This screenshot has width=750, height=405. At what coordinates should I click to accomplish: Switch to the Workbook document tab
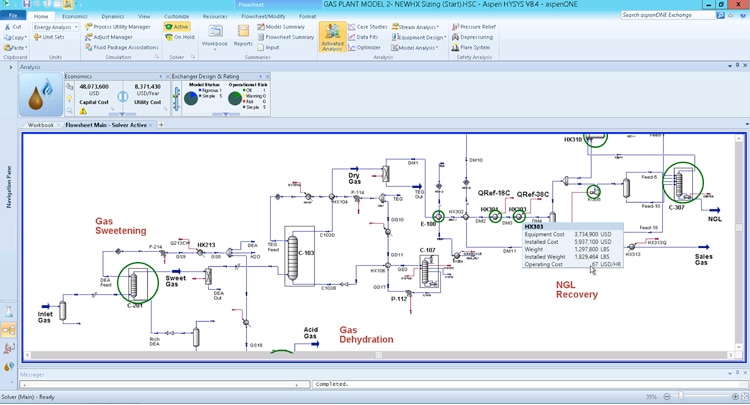pyautogui.click(x=41, y=125)
